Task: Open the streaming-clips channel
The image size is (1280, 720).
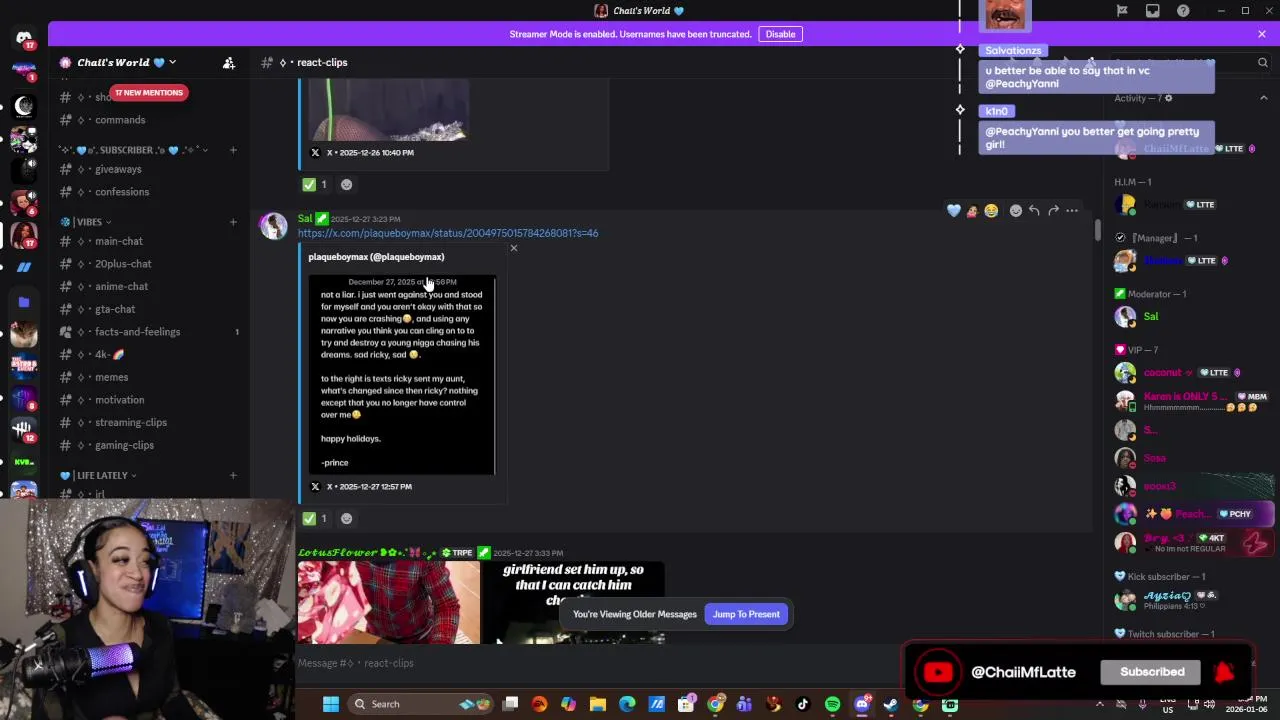Action: tap(150, 422)
